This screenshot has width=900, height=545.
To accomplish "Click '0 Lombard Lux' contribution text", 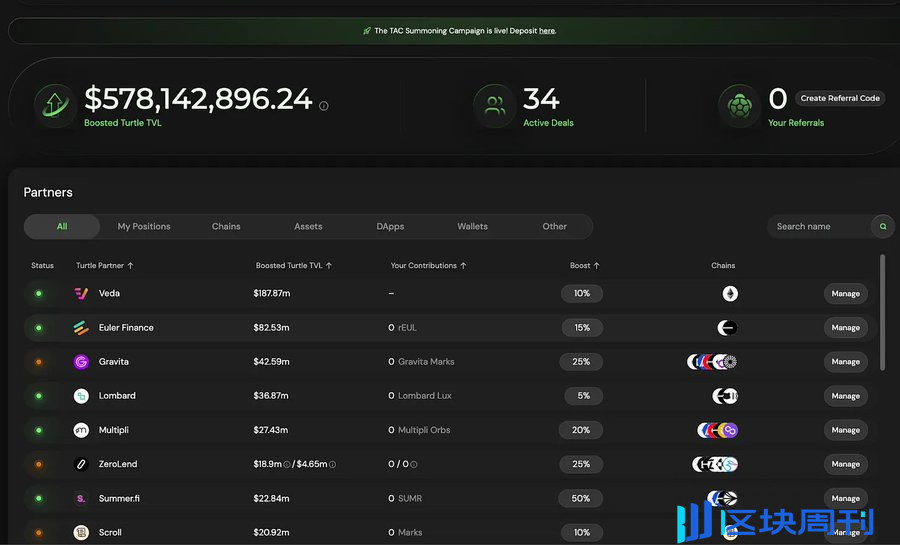I will [420, 396].
